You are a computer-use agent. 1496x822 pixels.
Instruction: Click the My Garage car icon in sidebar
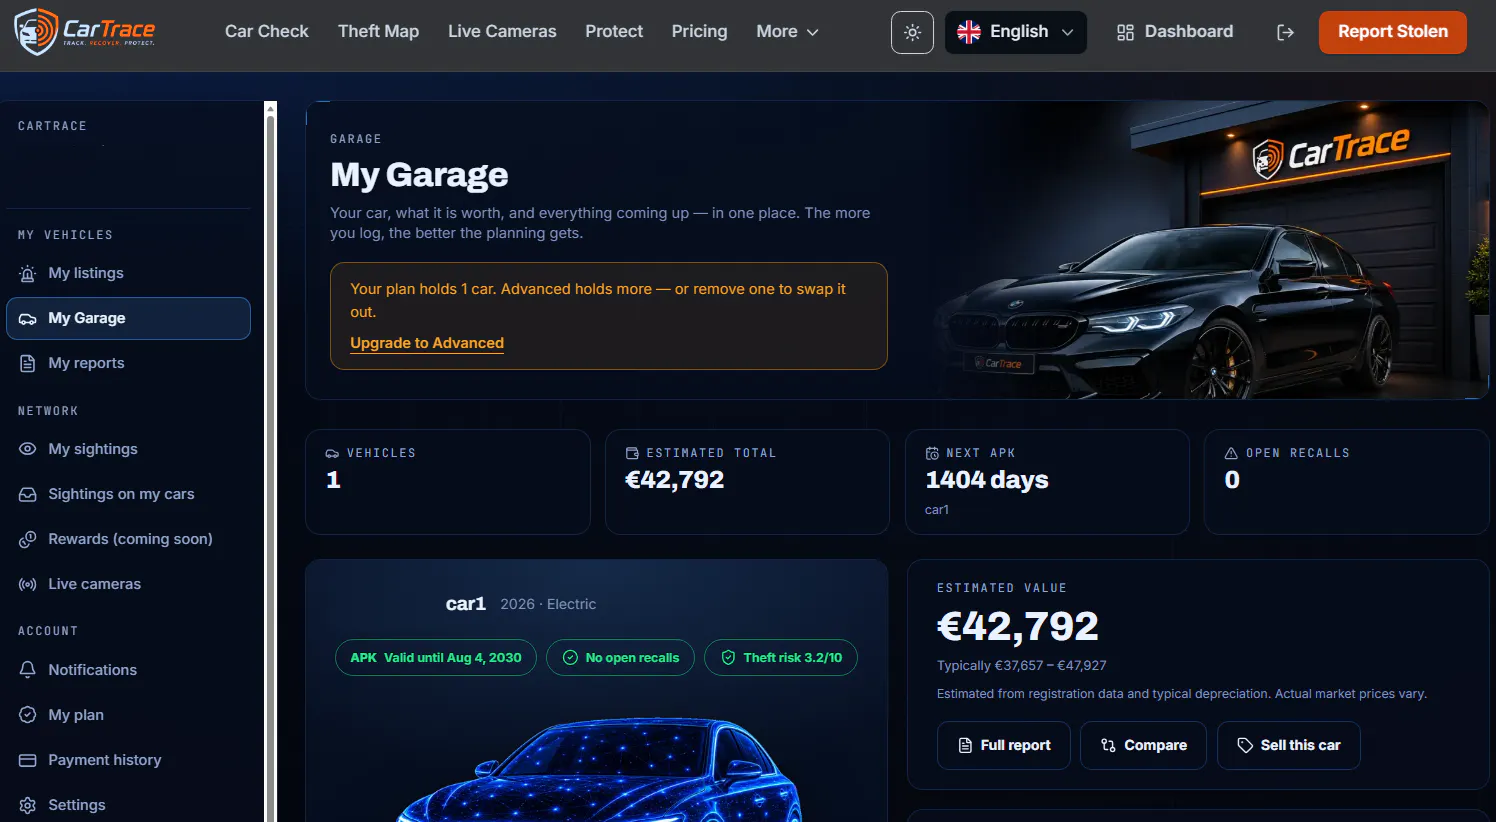pos(28,319)
